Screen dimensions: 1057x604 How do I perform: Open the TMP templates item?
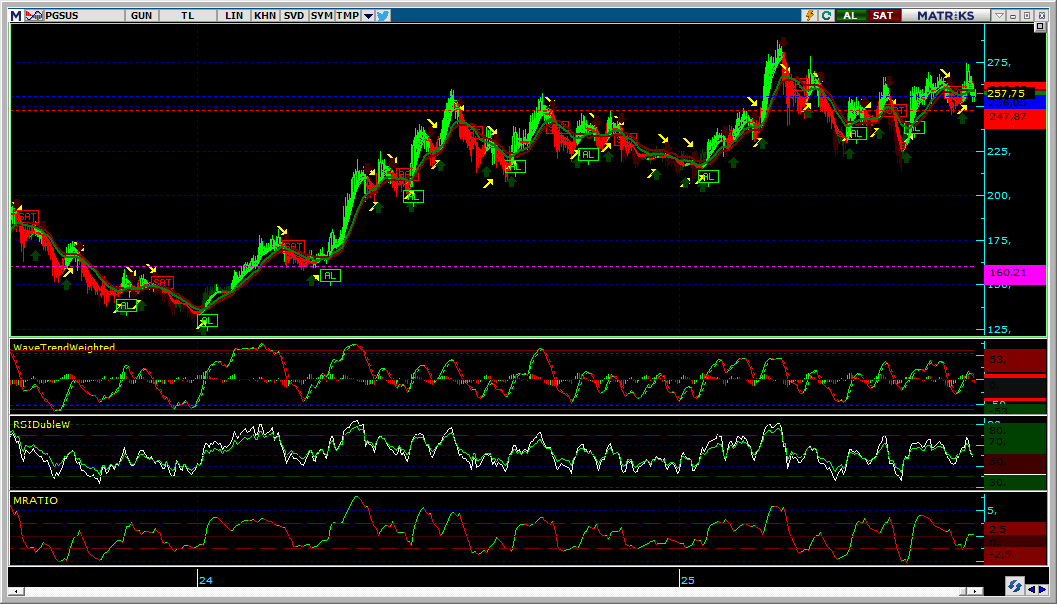pos(348,16)
